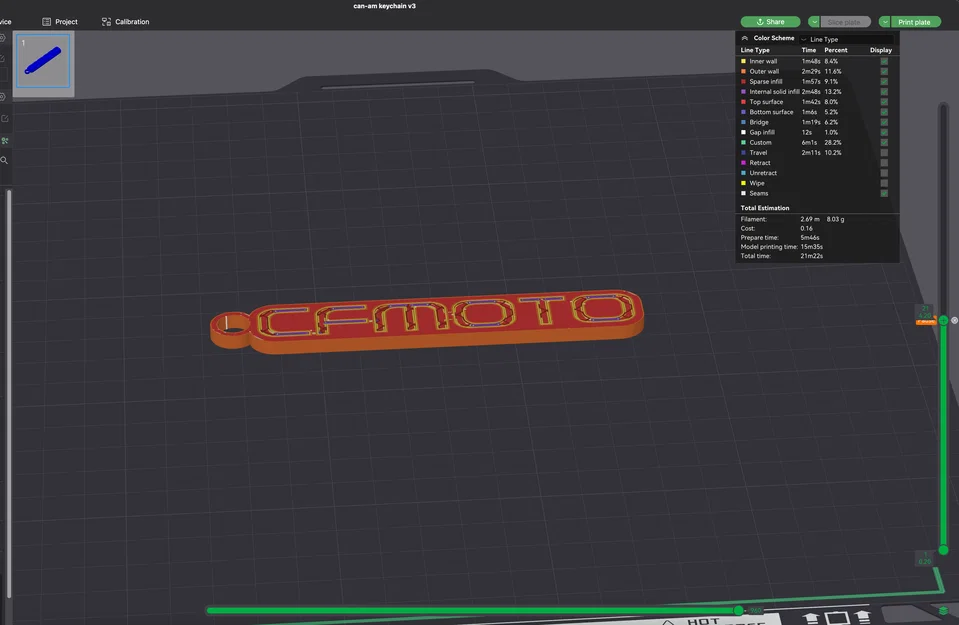Screen dimensions: 959x625
Task: Click the Cost 0.16 value
Action: click(x=806, y=229)
